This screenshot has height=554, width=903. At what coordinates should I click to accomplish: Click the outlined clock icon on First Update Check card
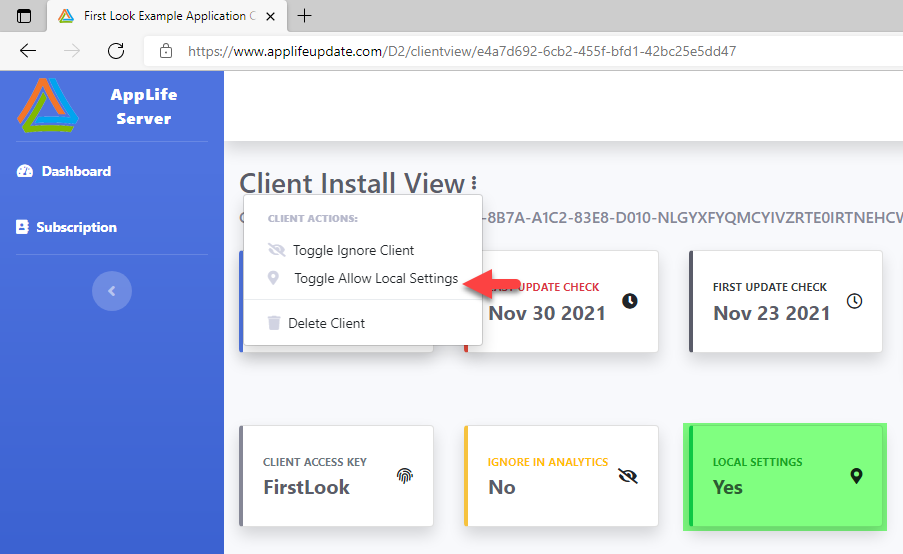855,301
